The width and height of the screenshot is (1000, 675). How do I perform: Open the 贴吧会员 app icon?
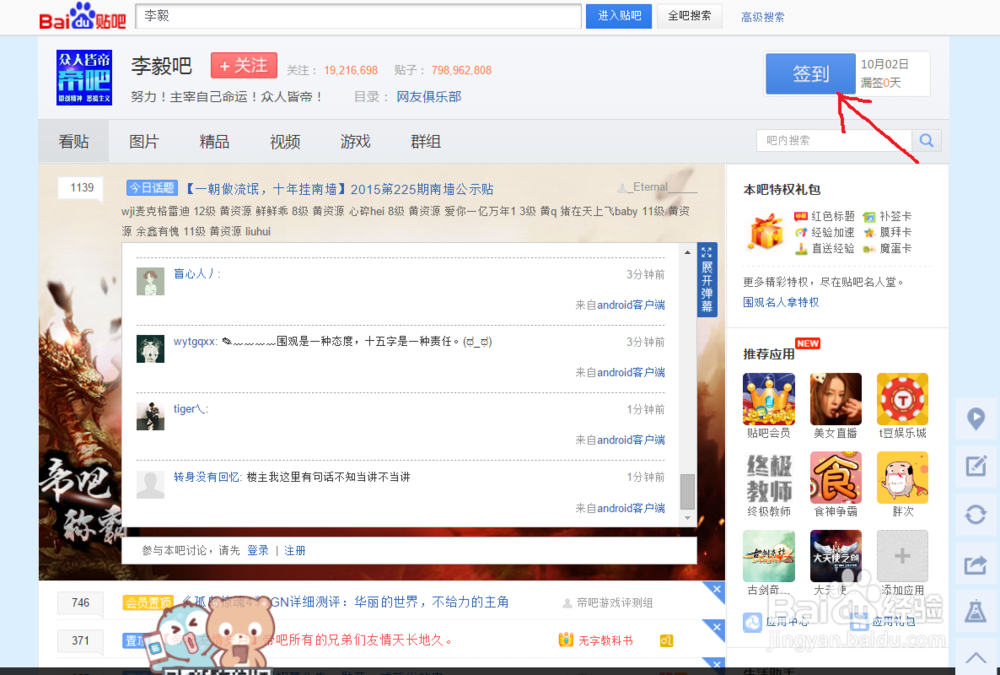(769, 399)
